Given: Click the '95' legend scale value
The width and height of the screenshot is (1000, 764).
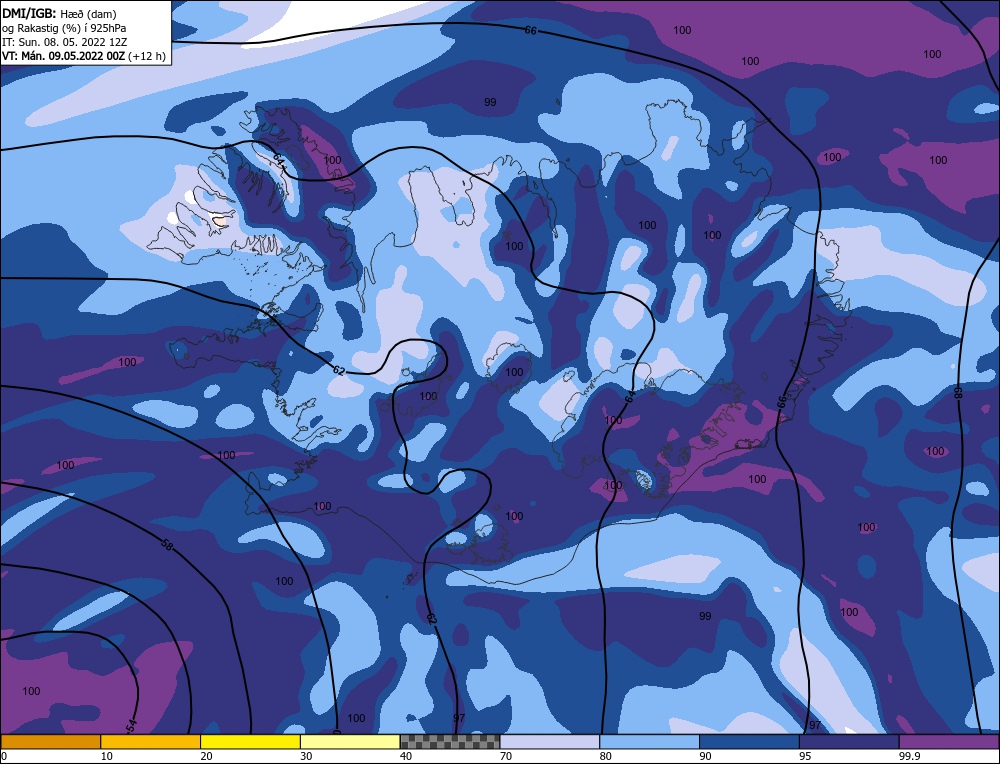Looking at the screenshot, I should coord(805,756).
